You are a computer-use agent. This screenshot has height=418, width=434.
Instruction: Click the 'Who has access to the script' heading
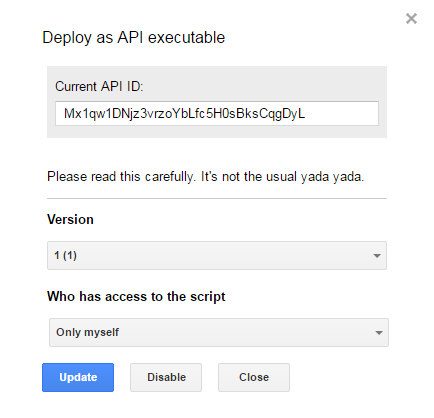click(x=136, y=296)
